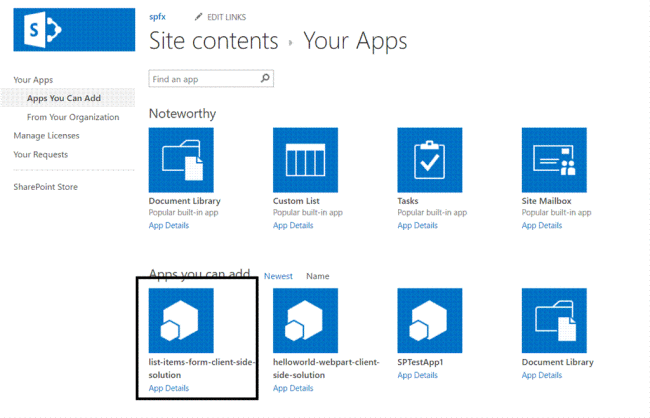The height and width of the screenshot is (418, 650).
Task: Visit the SharePoint Store link
Action: 45,187
